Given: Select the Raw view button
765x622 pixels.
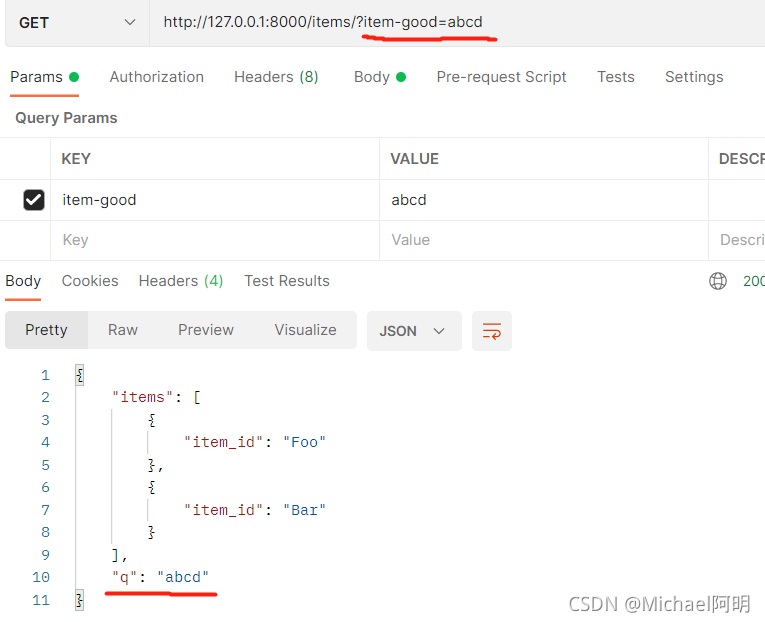Looking at the screenshot, I should (x=123, y=330).
